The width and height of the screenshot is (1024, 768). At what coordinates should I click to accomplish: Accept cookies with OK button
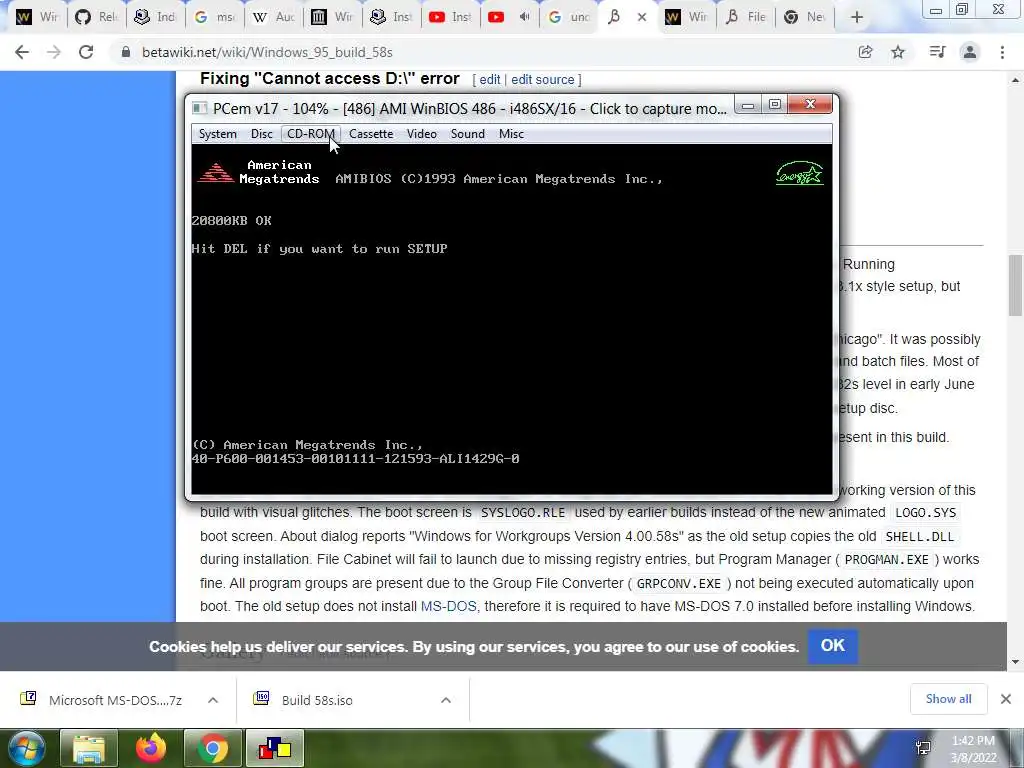pos(833,645)
